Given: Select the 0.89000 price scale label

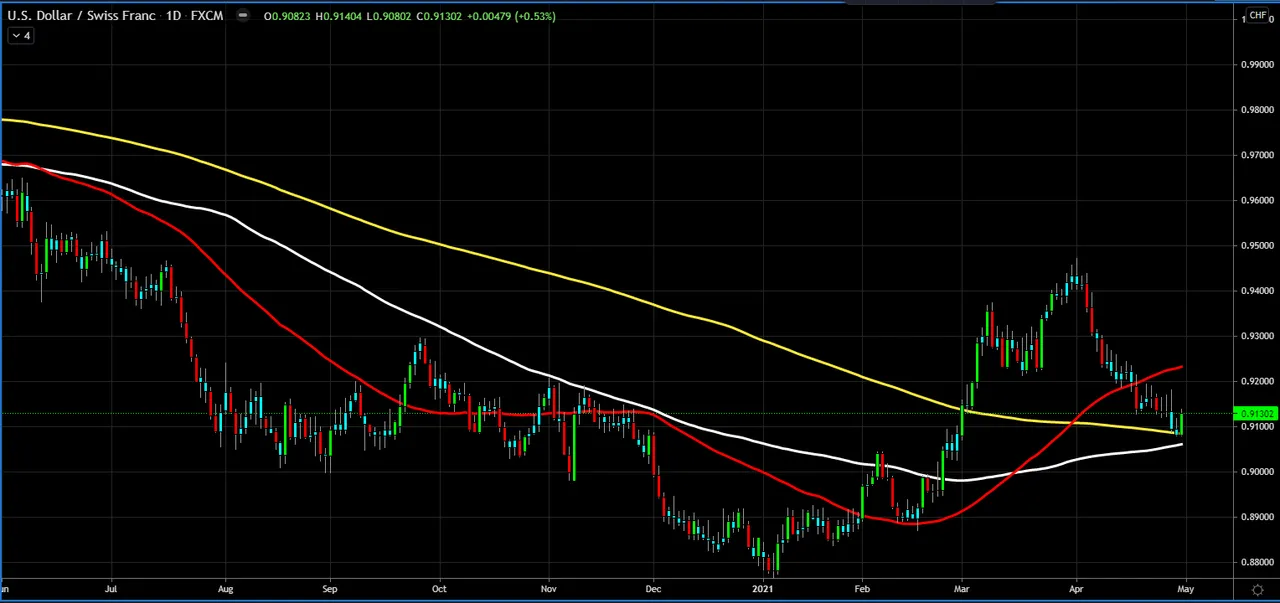Looking at the screenshot, I should click(x=1257, y=517).
